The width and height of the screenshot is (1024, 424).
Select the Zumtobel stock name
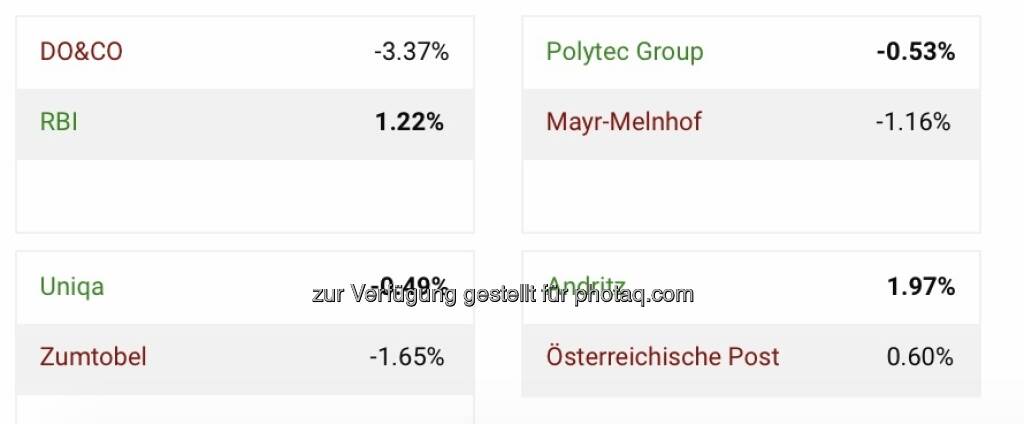pos(93,357)
